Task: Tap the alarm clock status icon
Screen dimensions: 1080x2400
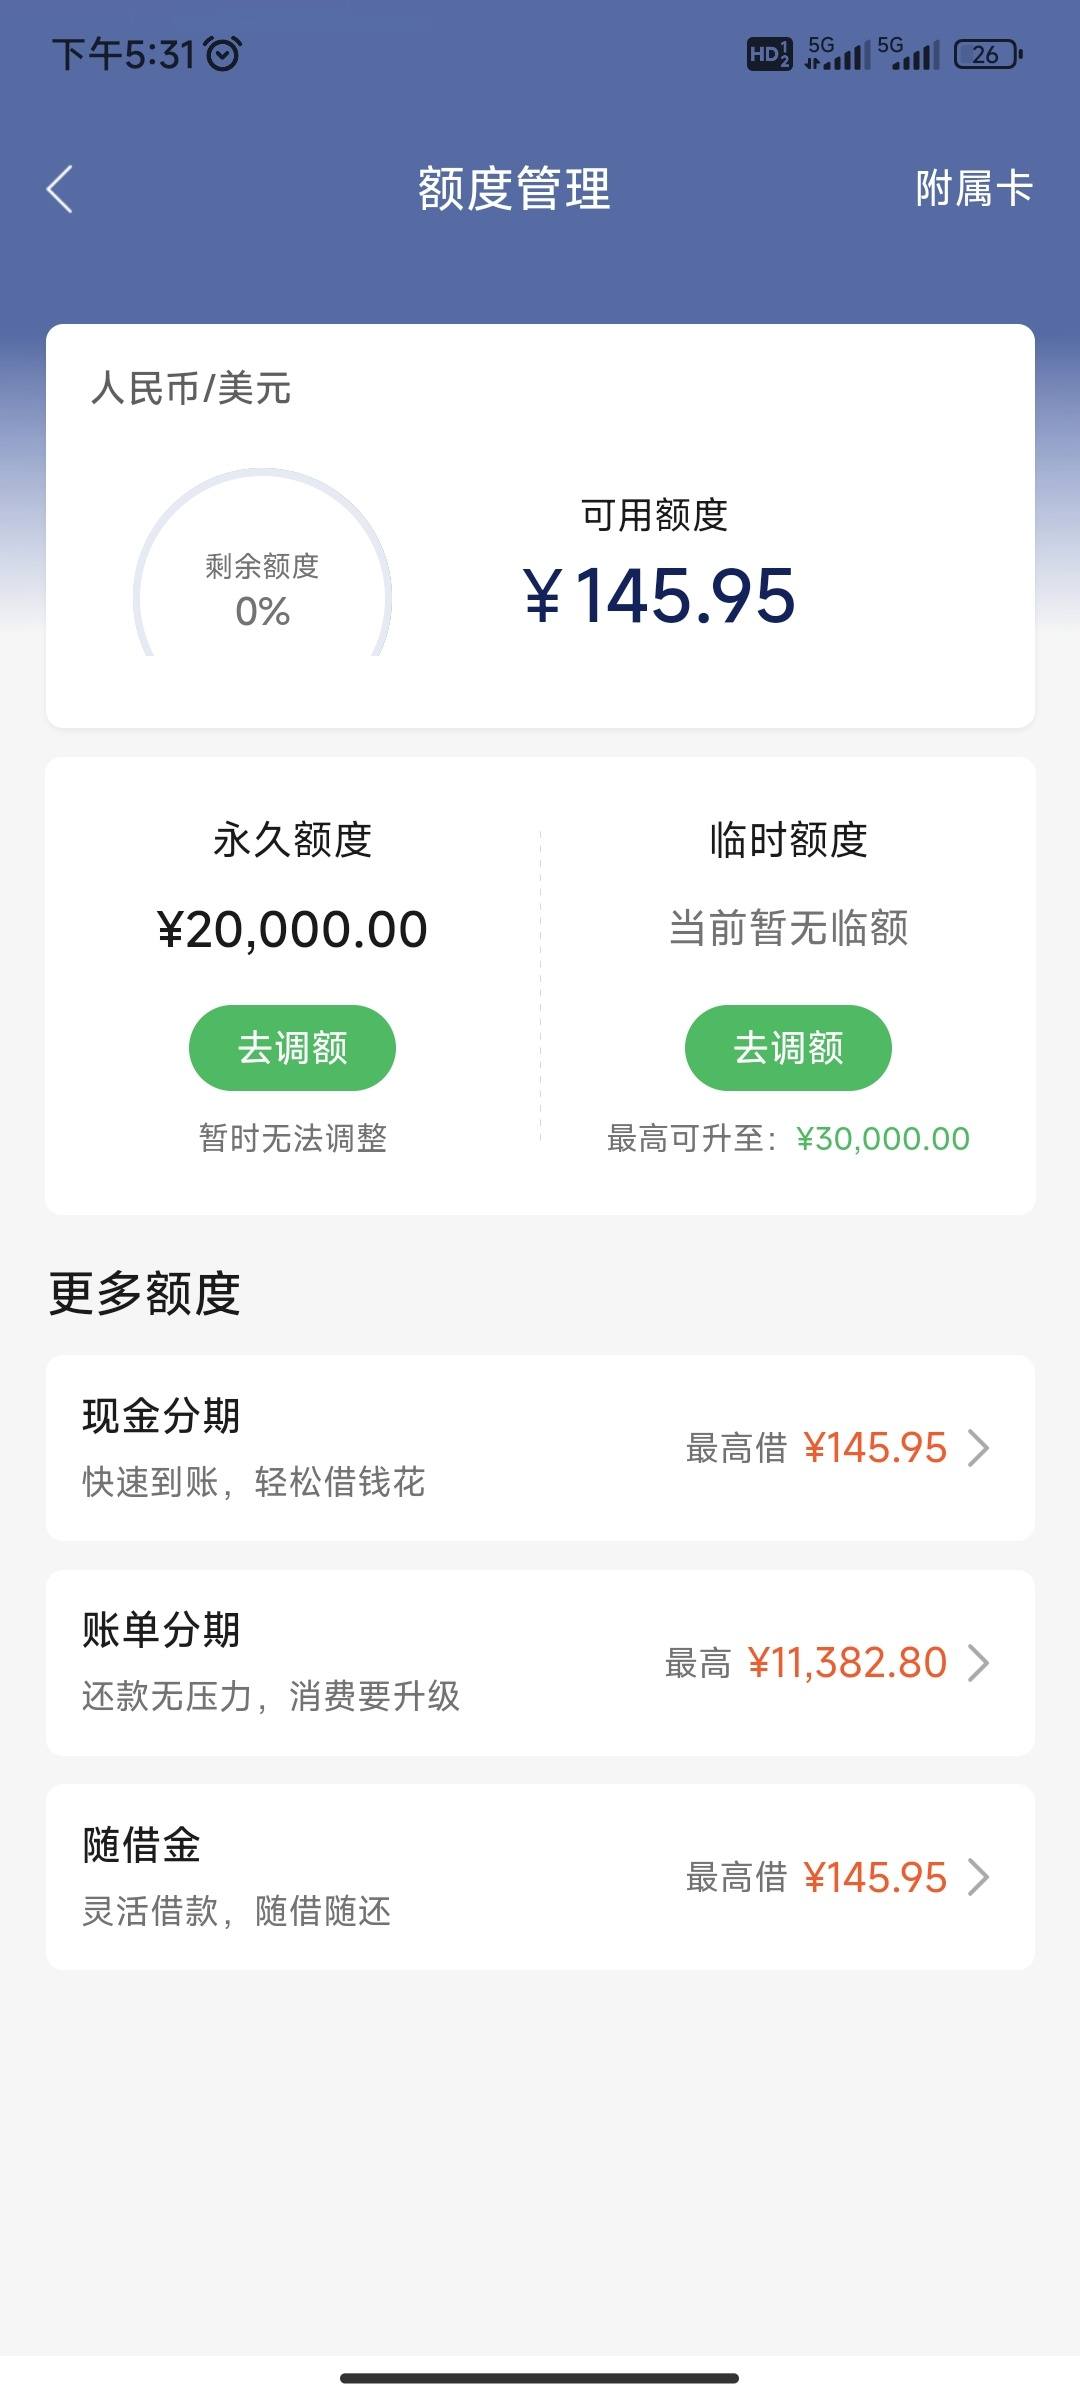Action: [222, 54]
